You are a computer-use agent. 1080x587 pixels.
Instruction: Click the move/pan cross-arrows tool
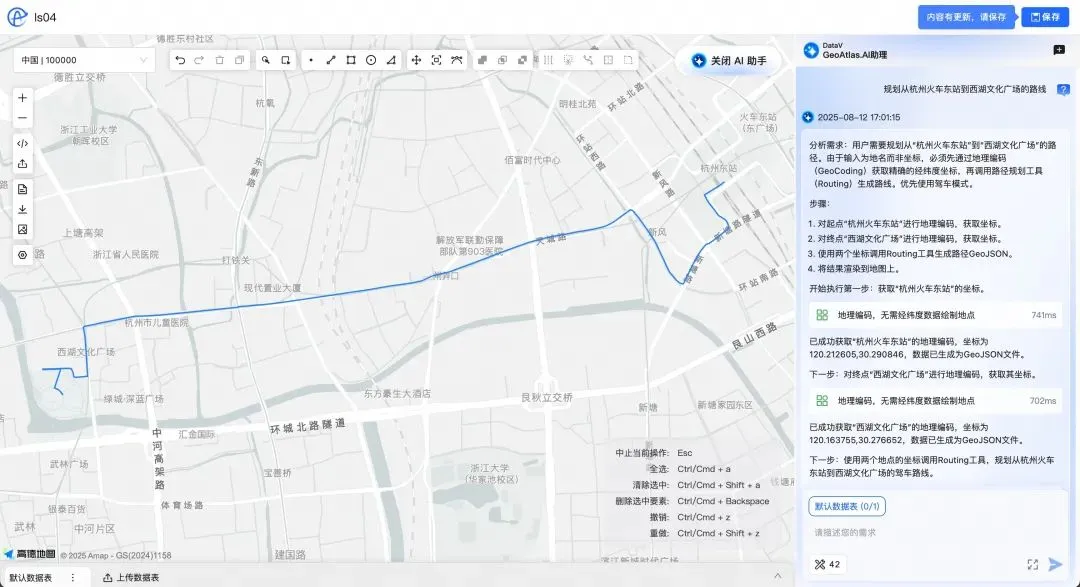tap(416, 61)
